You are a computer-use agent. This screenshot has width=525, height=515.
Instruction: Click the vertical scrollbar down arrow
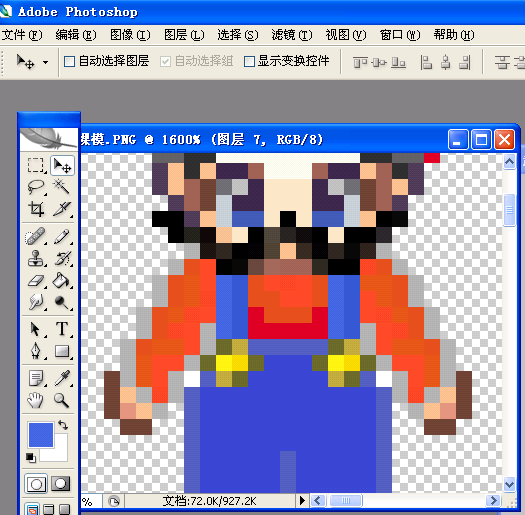pos(509,485)
